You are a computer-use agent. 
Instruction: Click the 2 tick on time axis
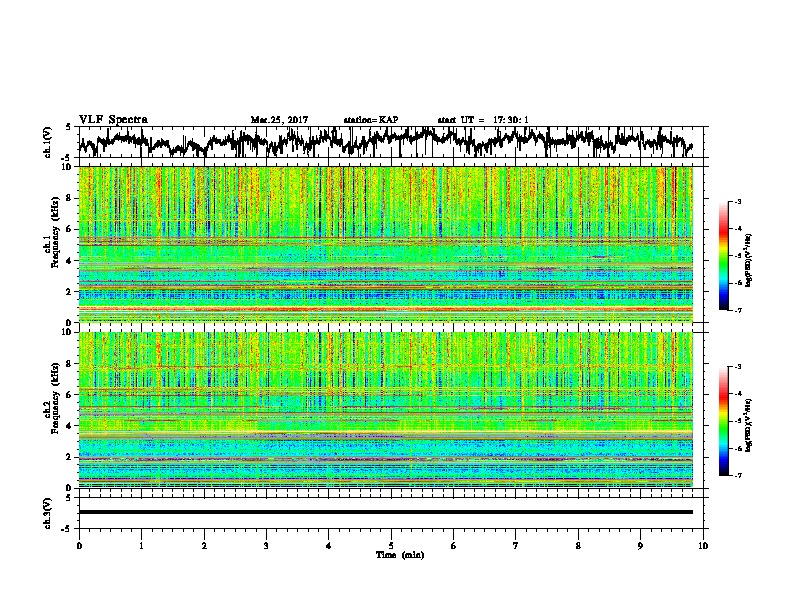204,546
